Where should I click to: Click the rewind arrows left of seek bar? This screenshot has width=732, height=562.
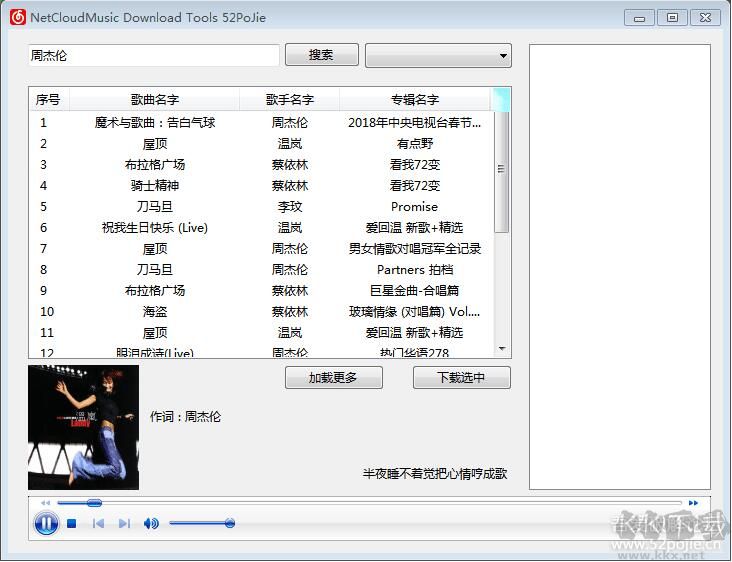(x=45, y=503)
